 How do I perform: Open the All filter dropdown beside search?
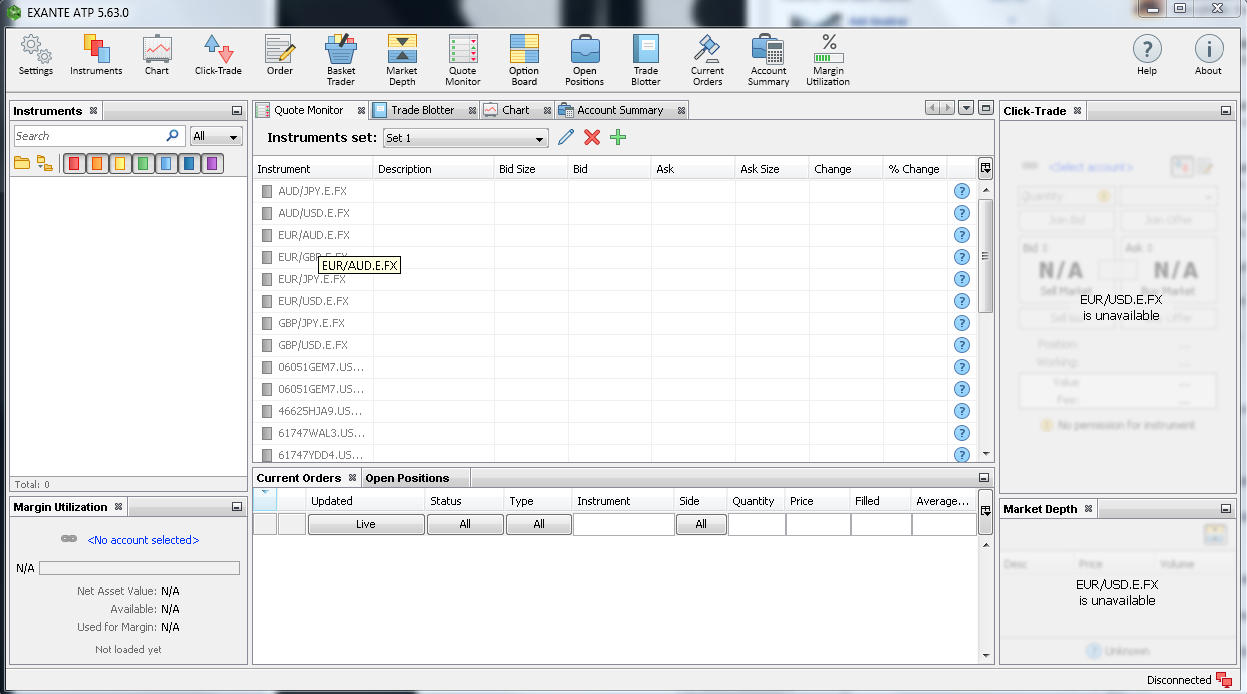(x=216, y=135)
